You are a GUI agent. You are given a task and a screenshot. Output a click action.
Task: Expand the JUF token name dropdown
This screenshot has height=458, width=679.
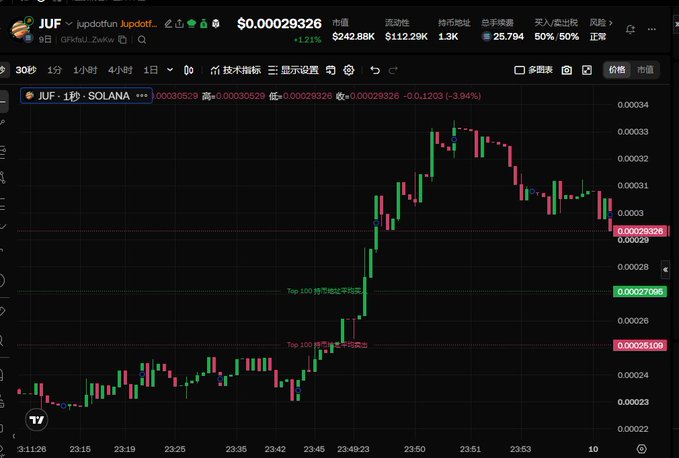(69, 23)
